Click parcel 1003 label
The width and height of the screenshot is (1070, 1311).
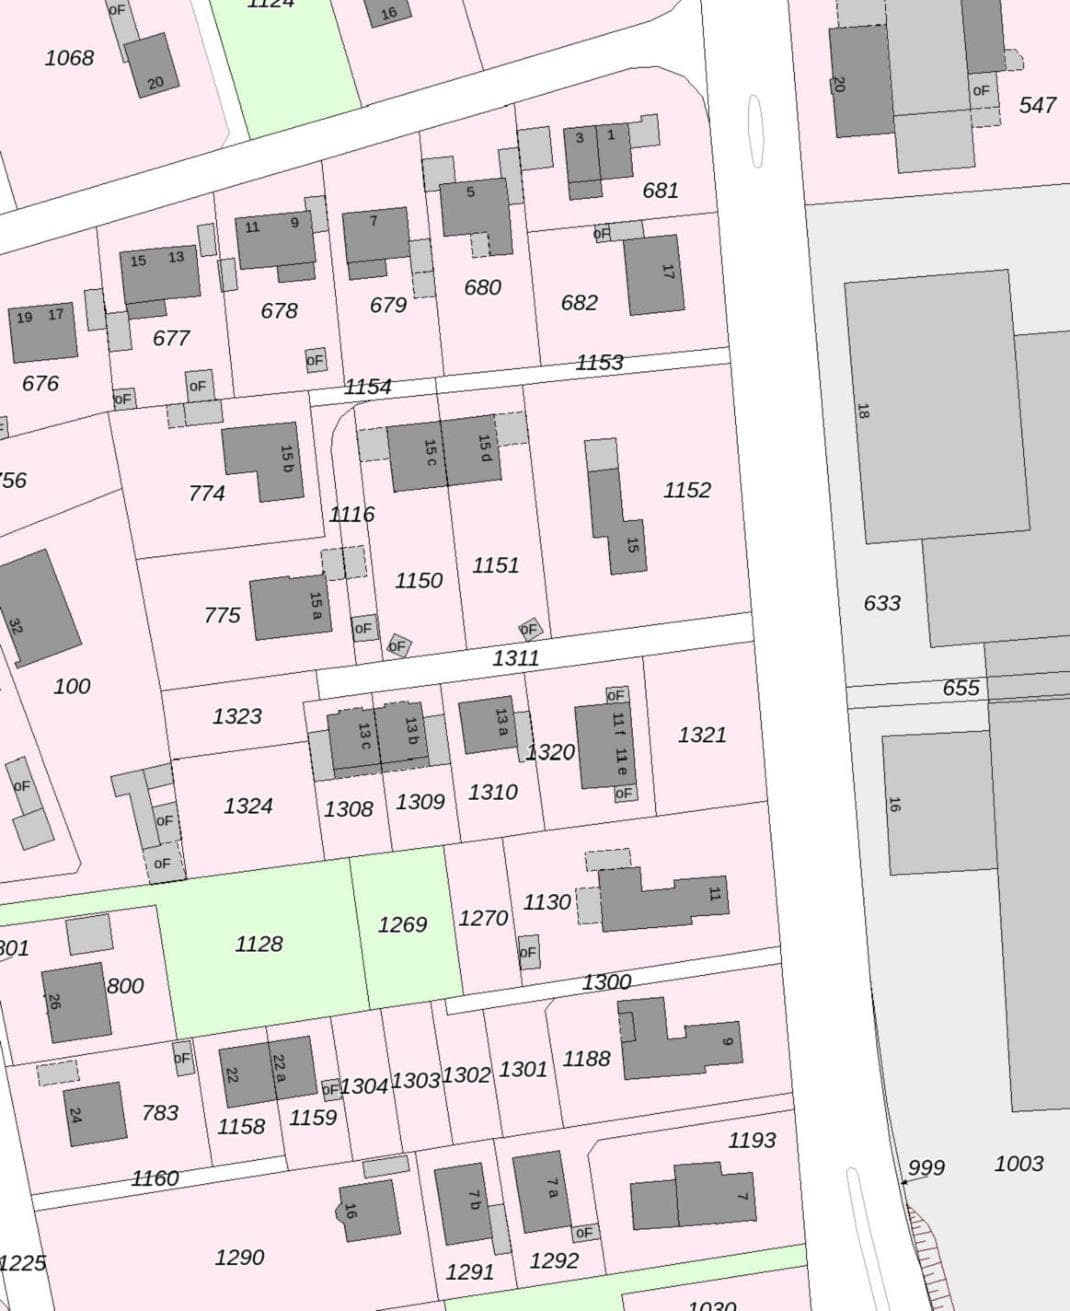pos(1018,1164)
